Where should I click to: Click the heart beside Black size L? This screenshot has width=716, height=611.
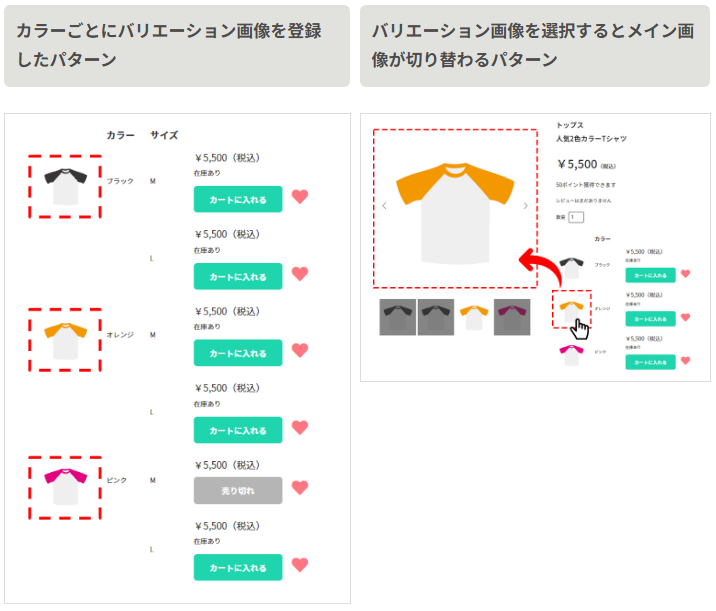[x=300, y=274]
